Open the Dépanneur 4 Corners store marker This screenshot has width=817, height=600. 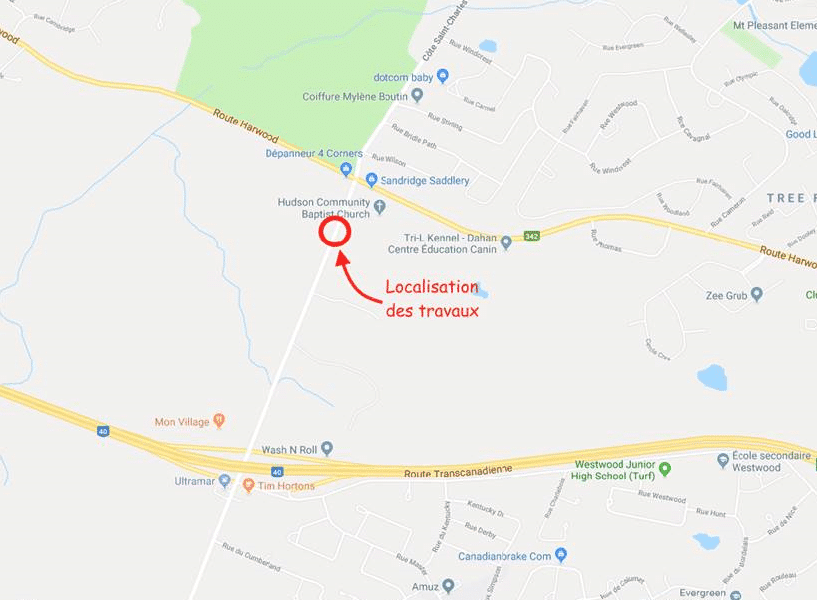click(345, 169)
